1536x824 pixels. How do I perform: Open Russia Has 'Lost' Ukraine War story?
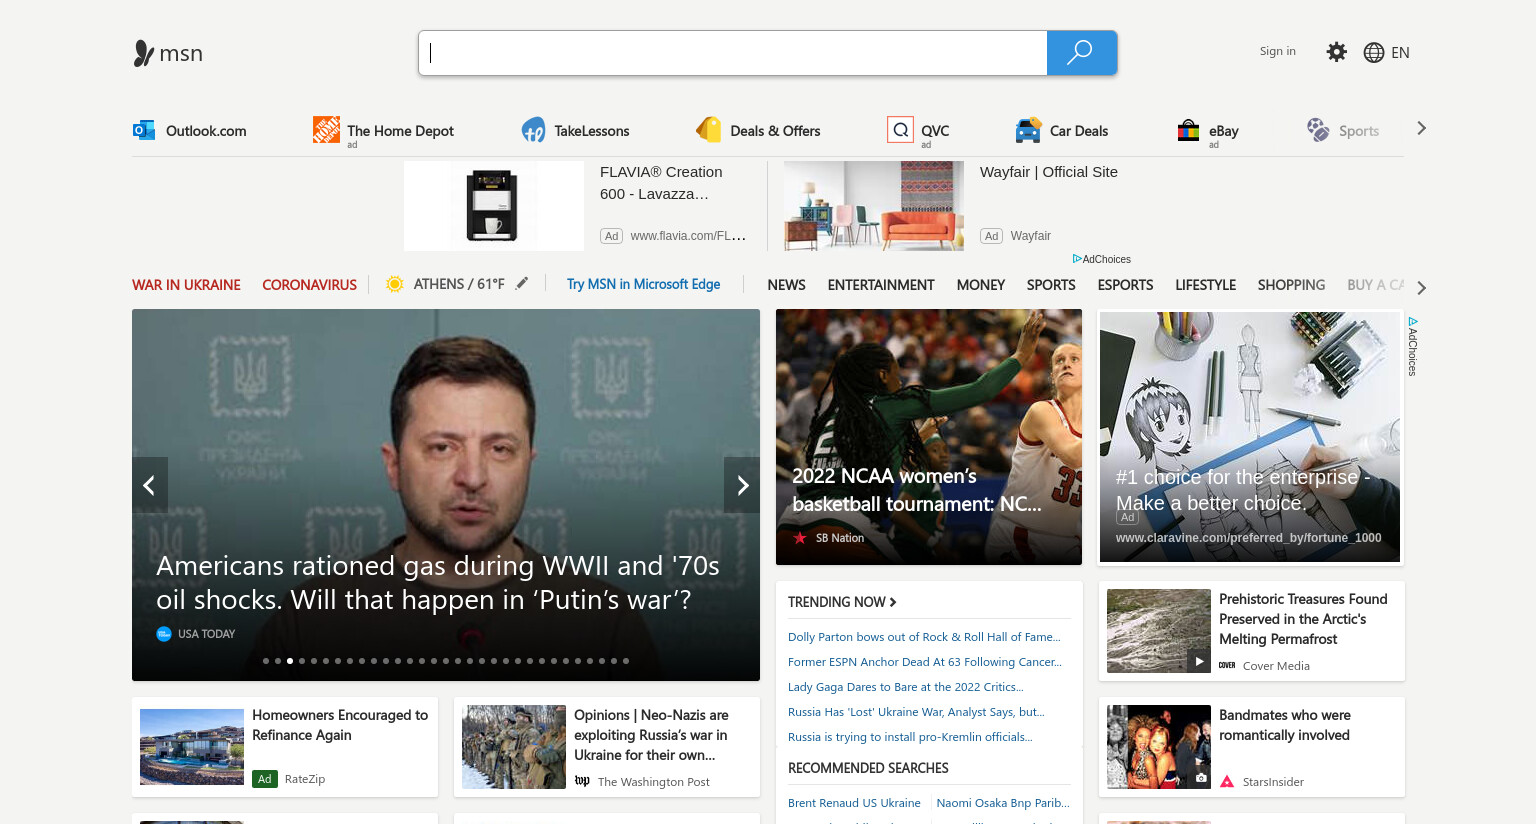click(x=916, y=712)
